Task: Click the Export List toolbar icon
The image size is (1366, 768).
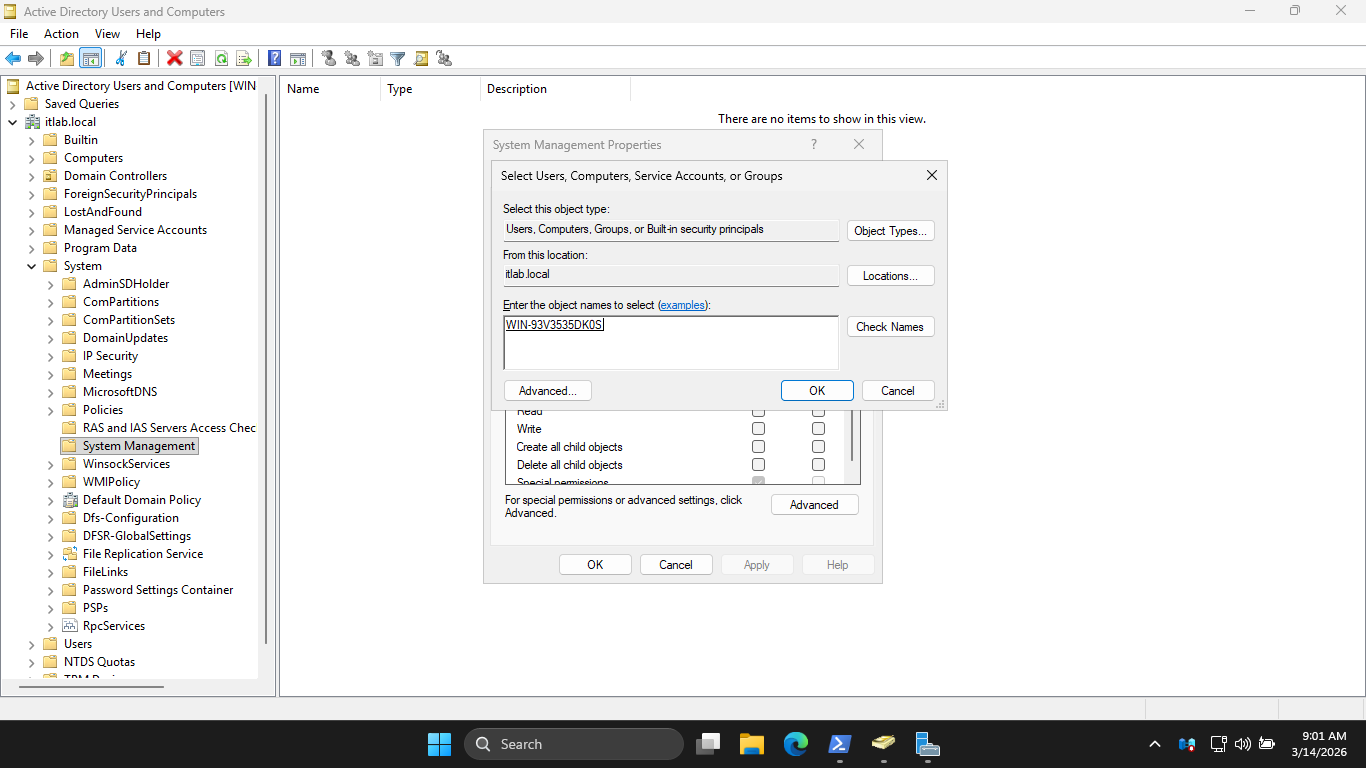Action: click(x=243, y=58)
